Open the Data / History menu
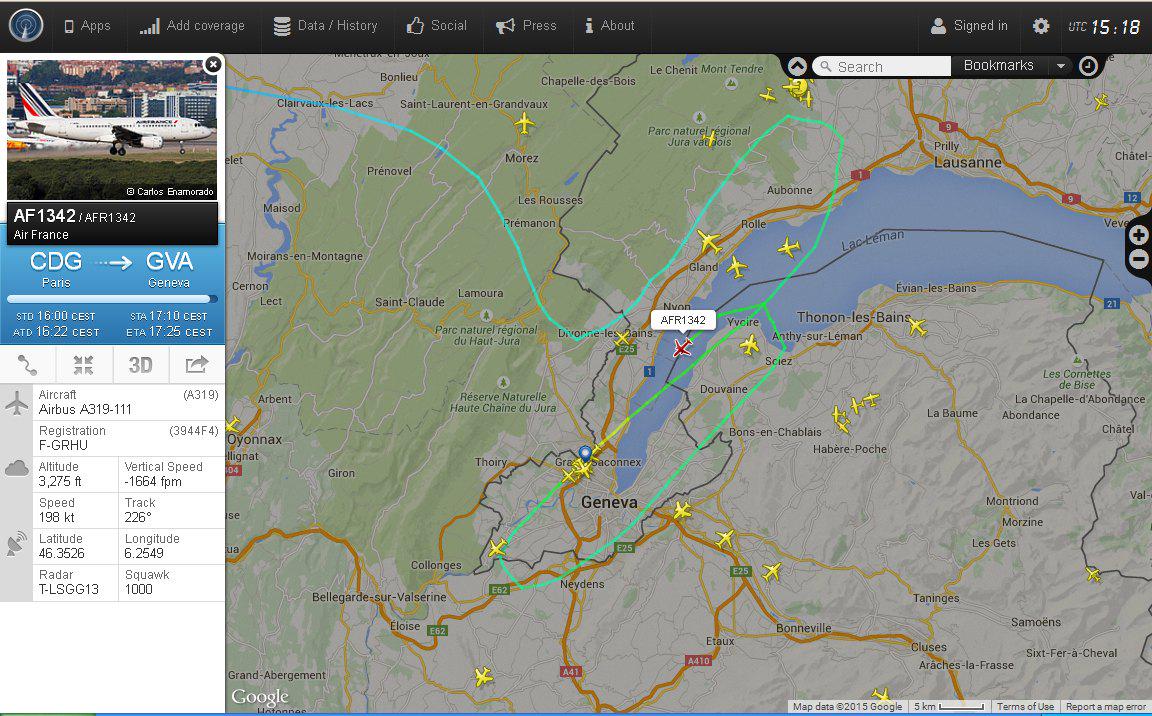 [x=325, y=26]
